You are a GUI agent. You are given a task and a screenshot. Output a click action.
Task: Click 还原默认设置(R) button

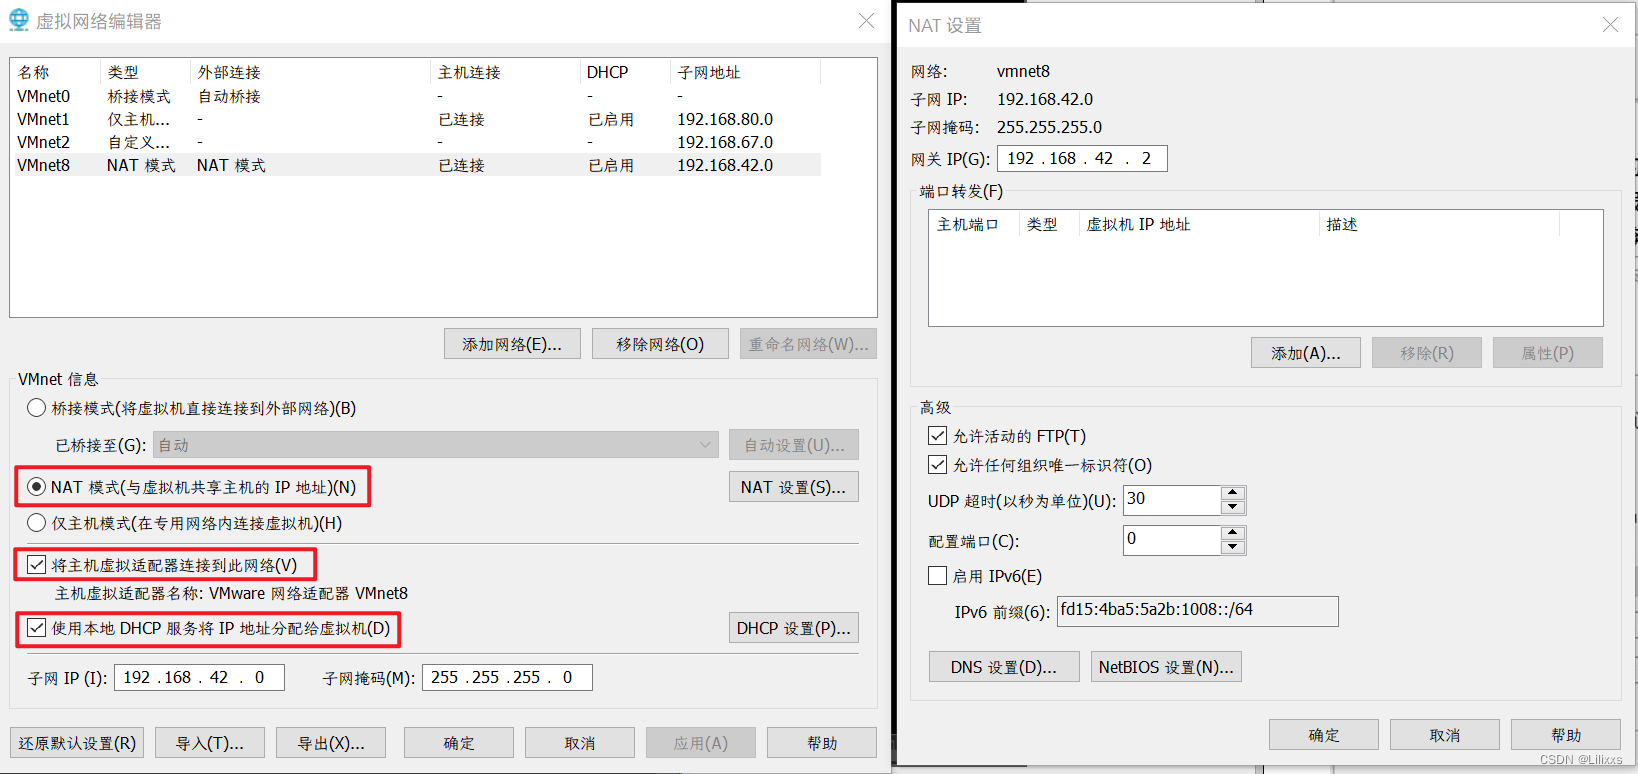(77, 743)
